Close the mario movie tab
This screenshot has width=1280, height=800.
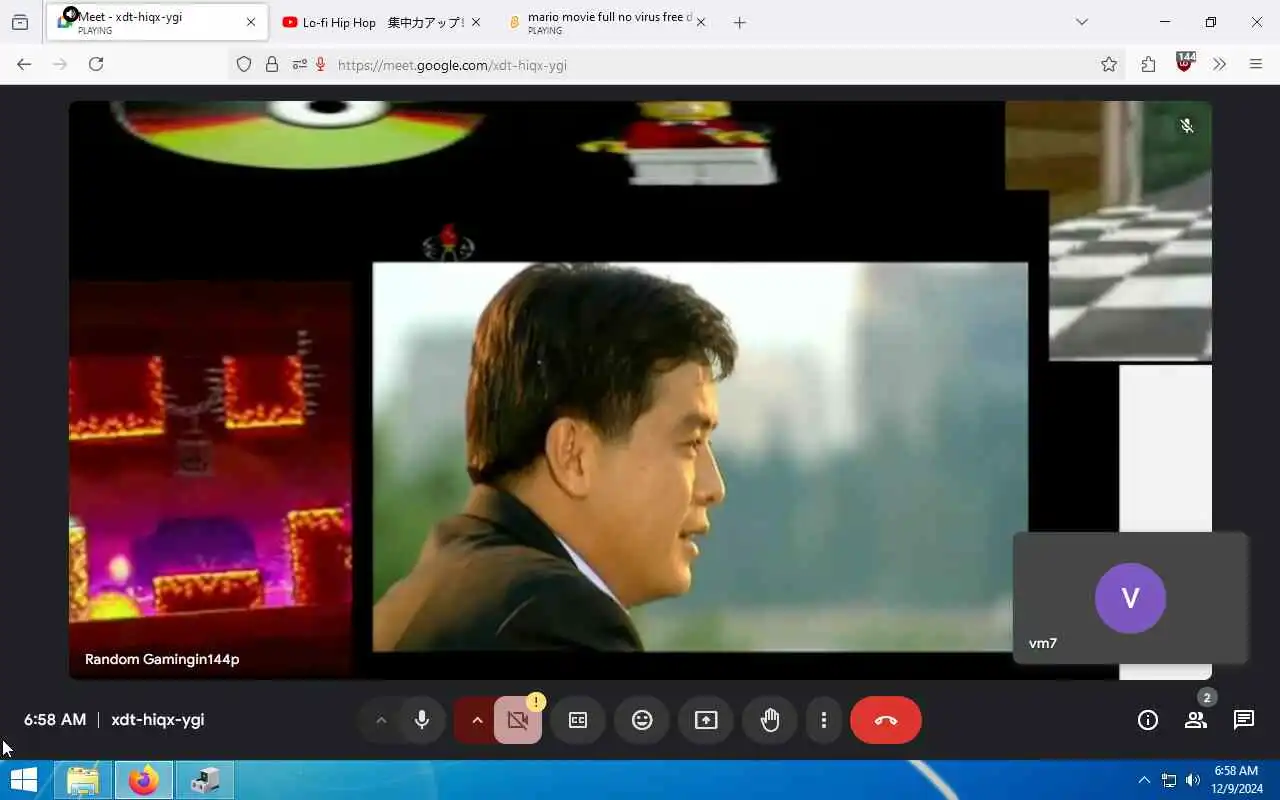click(701, 22)
